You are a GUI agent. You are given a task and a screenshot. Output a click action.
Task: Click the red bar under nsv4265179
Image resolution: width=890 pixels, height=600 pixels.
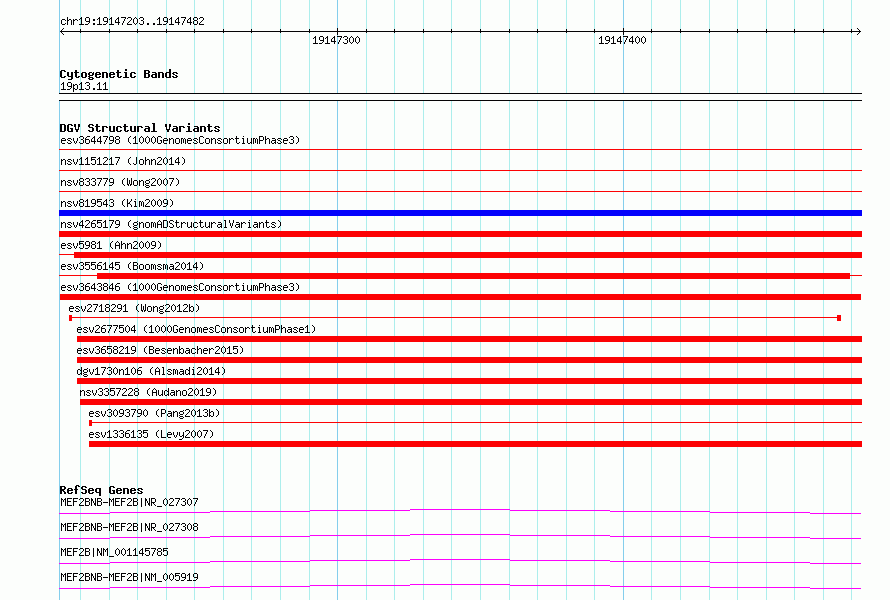pyautogui.click(x=460, y=234)
